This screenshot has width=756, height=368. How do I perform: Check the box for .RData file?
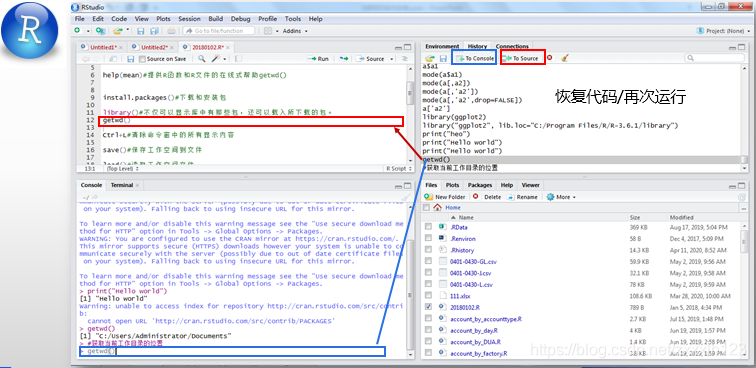pyautogui.click(x=428, y=227)
